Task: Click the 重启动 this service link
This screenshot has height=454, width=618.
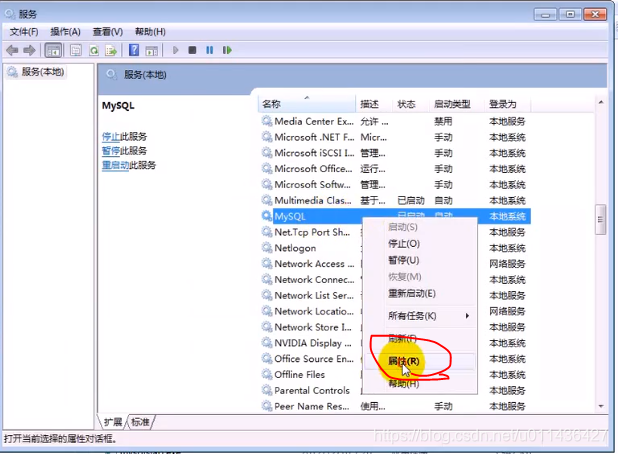Action: click(x=115, y=165)
